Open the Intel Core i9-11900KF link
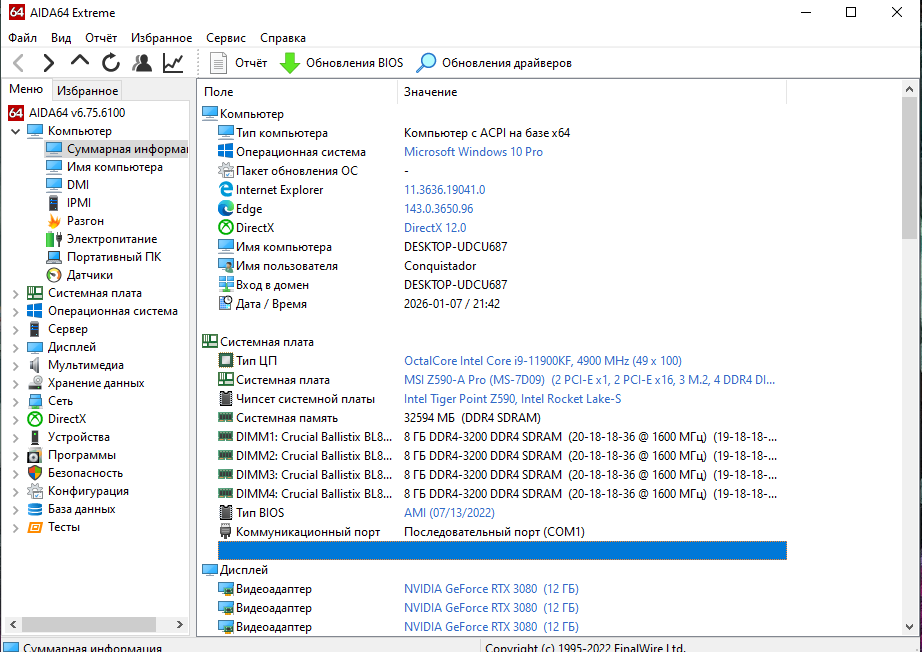This screenshot has height=652, width=922. (x=542, y=360)
